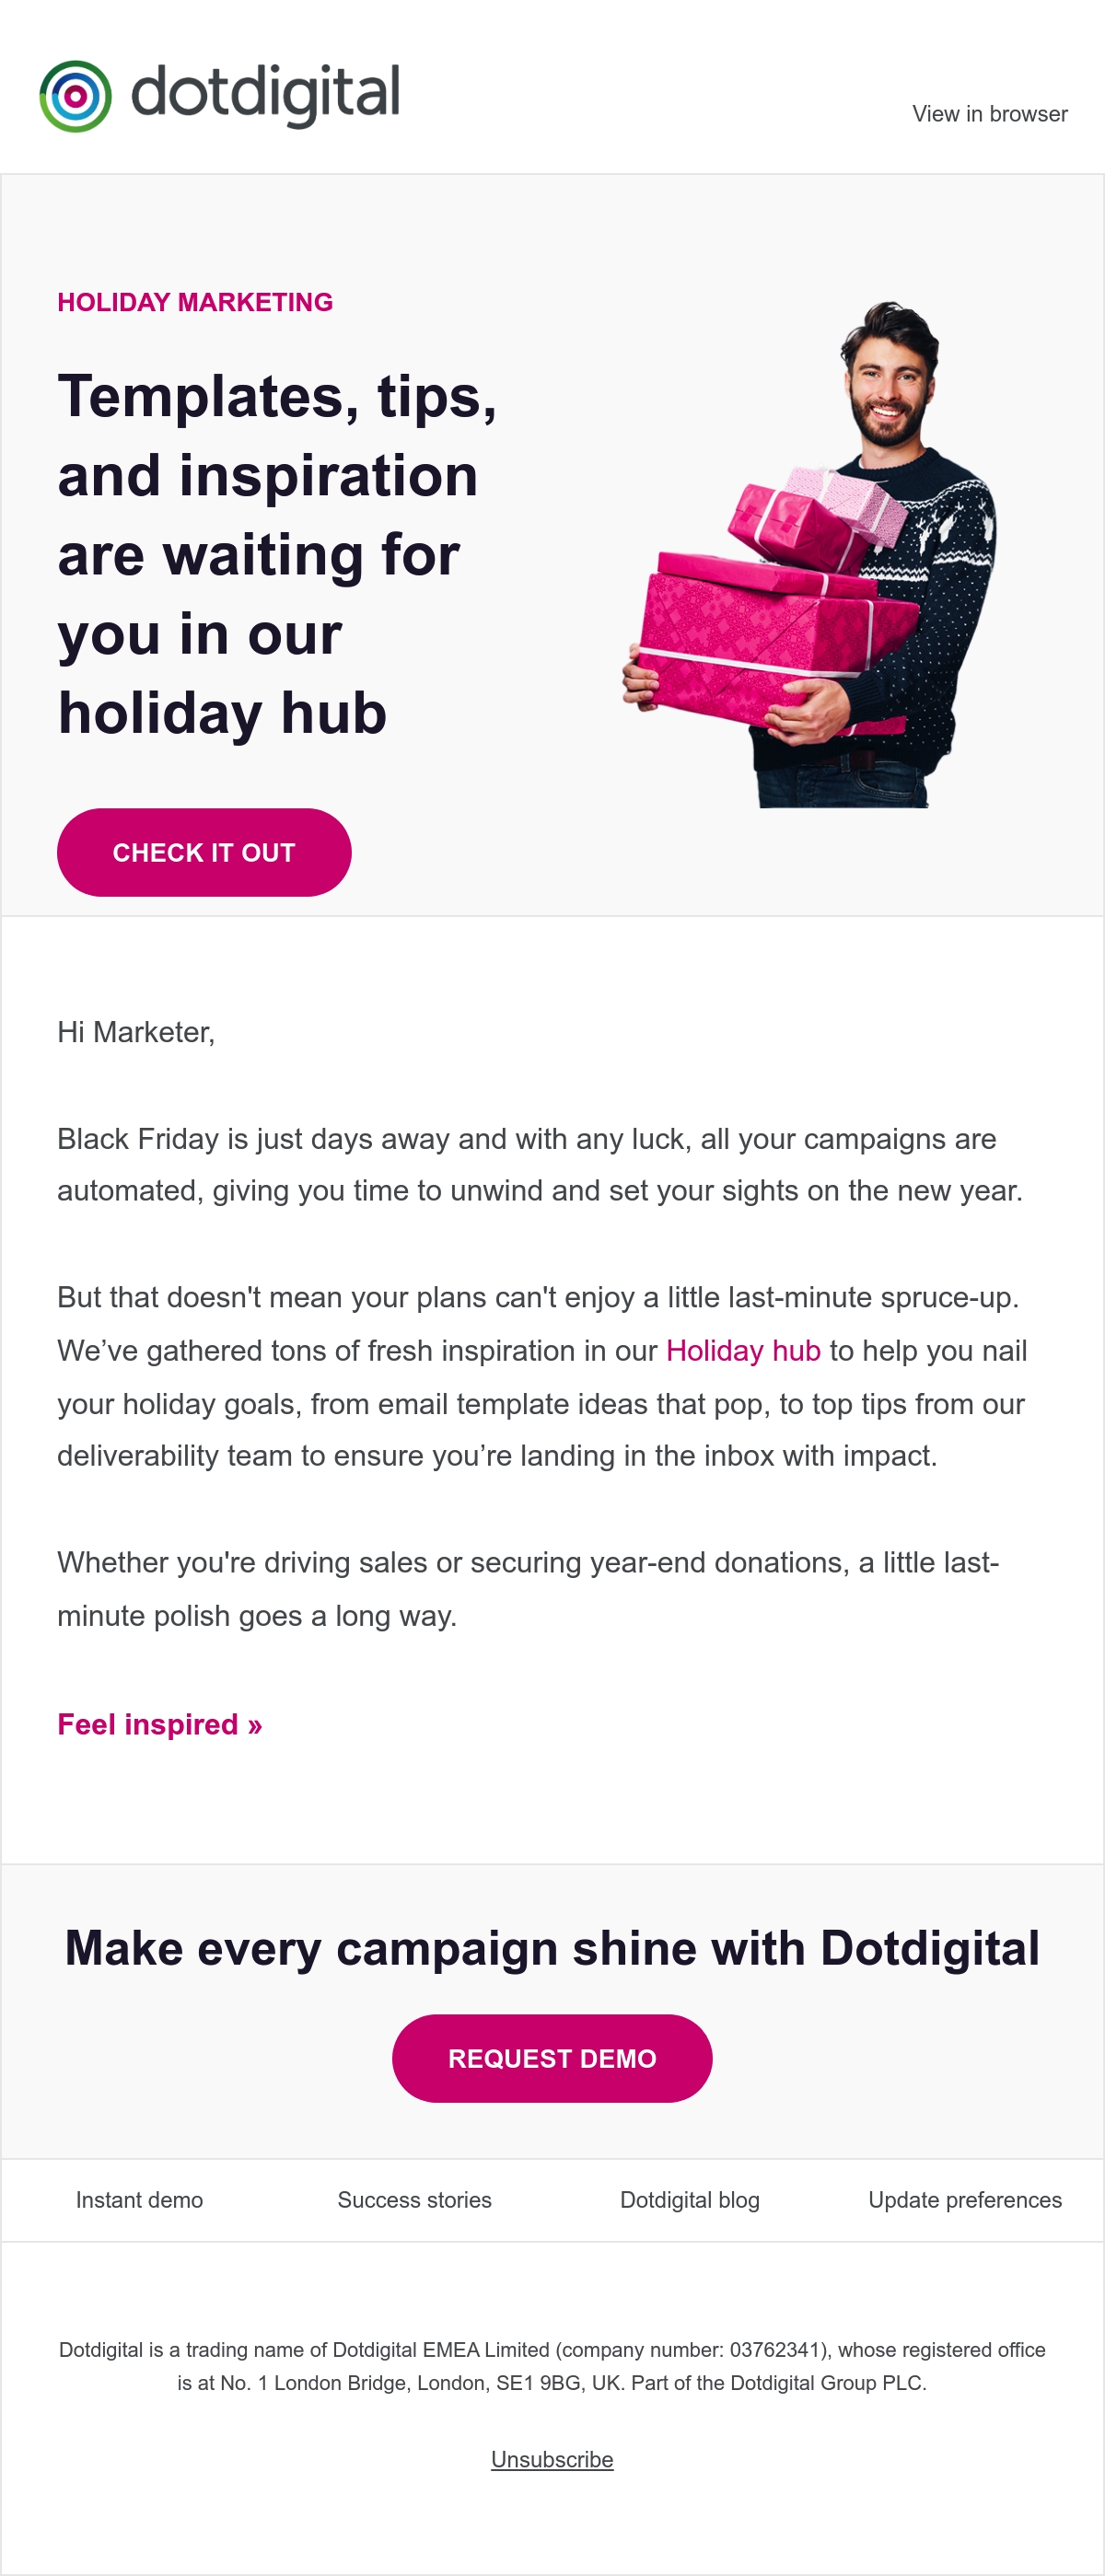
Task: Click the Unsubscribe link
Action: tap(552, 2459)
